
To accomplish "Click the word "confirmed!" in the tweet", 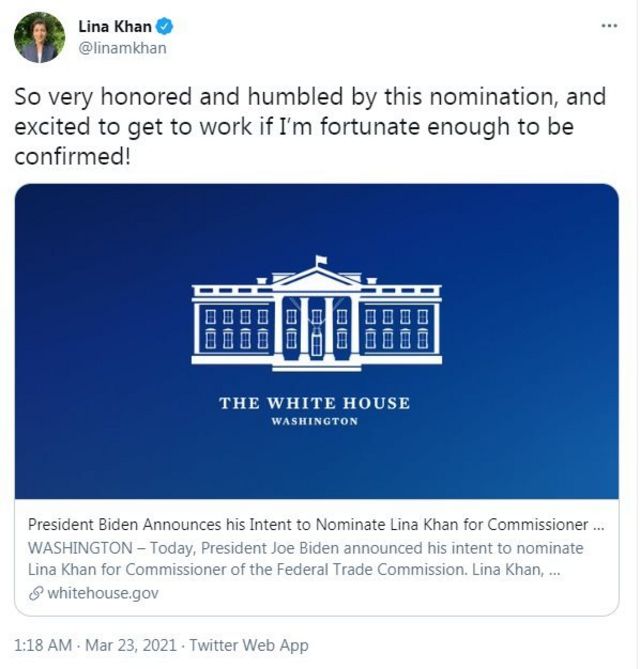I will pos(72,156).
